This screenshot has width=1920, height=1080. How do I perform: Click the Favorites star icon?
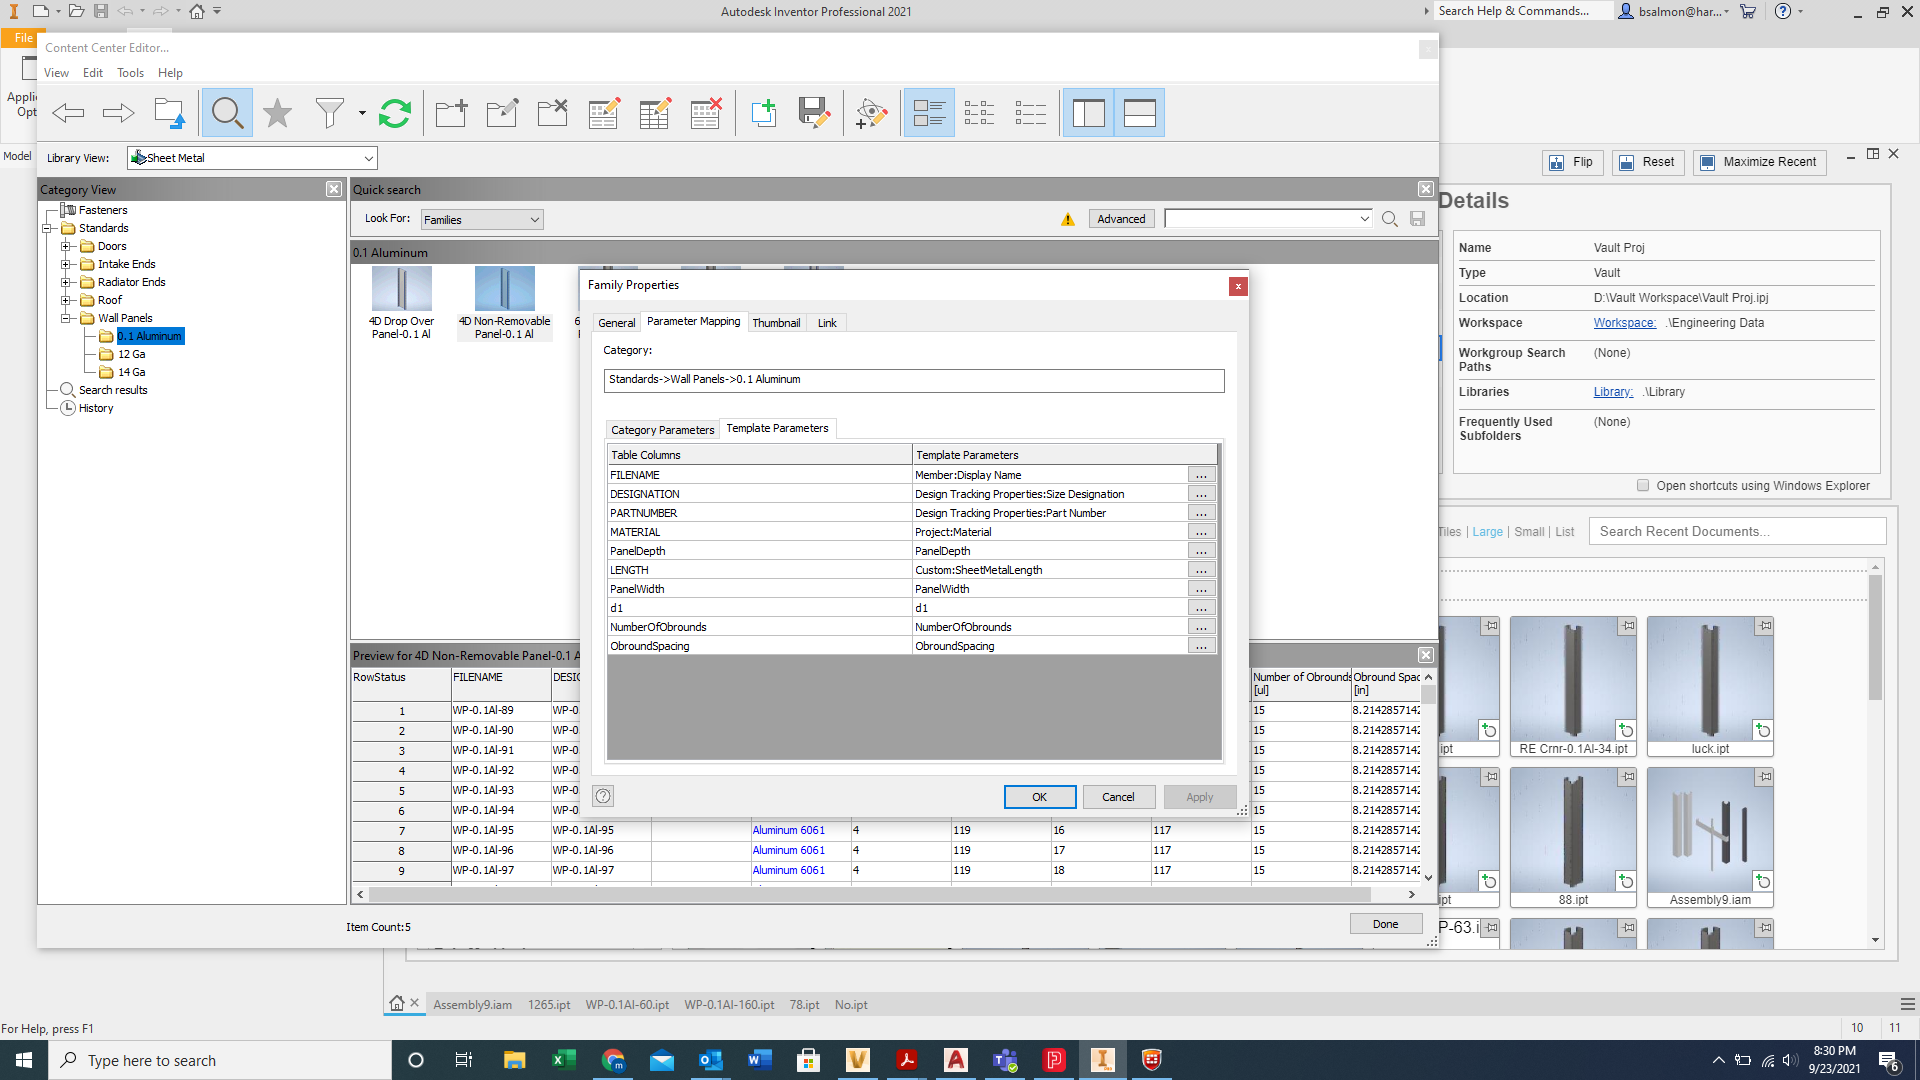point(277,112)
